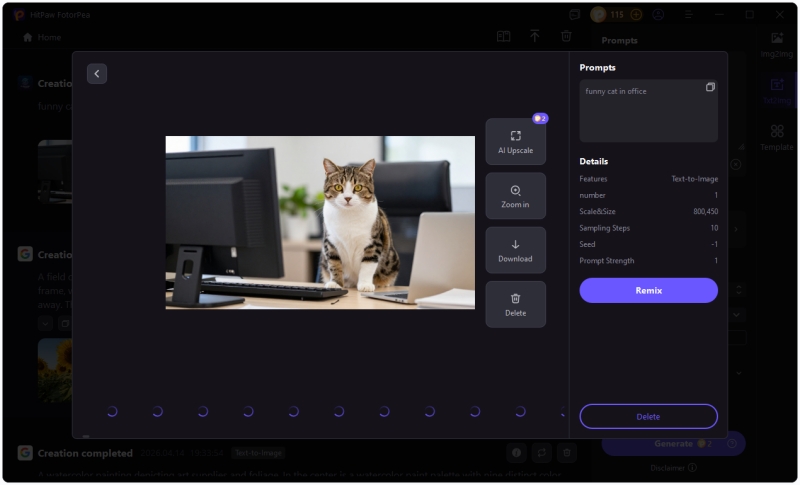The image size is (800, 485).
Task: Click the prompt text box
Action: [648, 111]
